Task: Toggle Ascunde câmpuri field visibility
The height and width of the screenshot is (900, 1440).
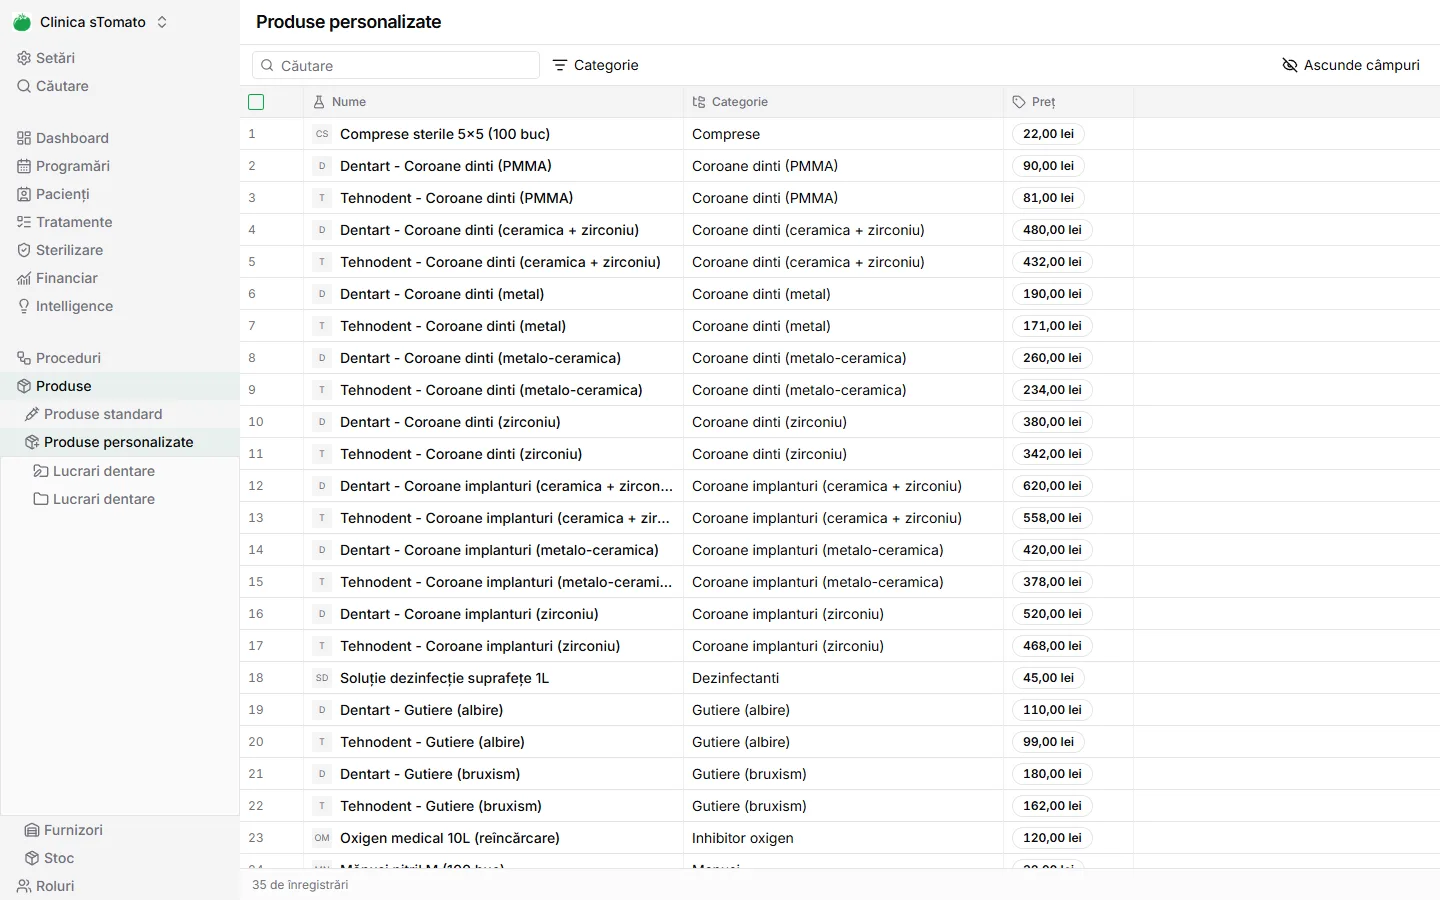Action: point(1351,65)
